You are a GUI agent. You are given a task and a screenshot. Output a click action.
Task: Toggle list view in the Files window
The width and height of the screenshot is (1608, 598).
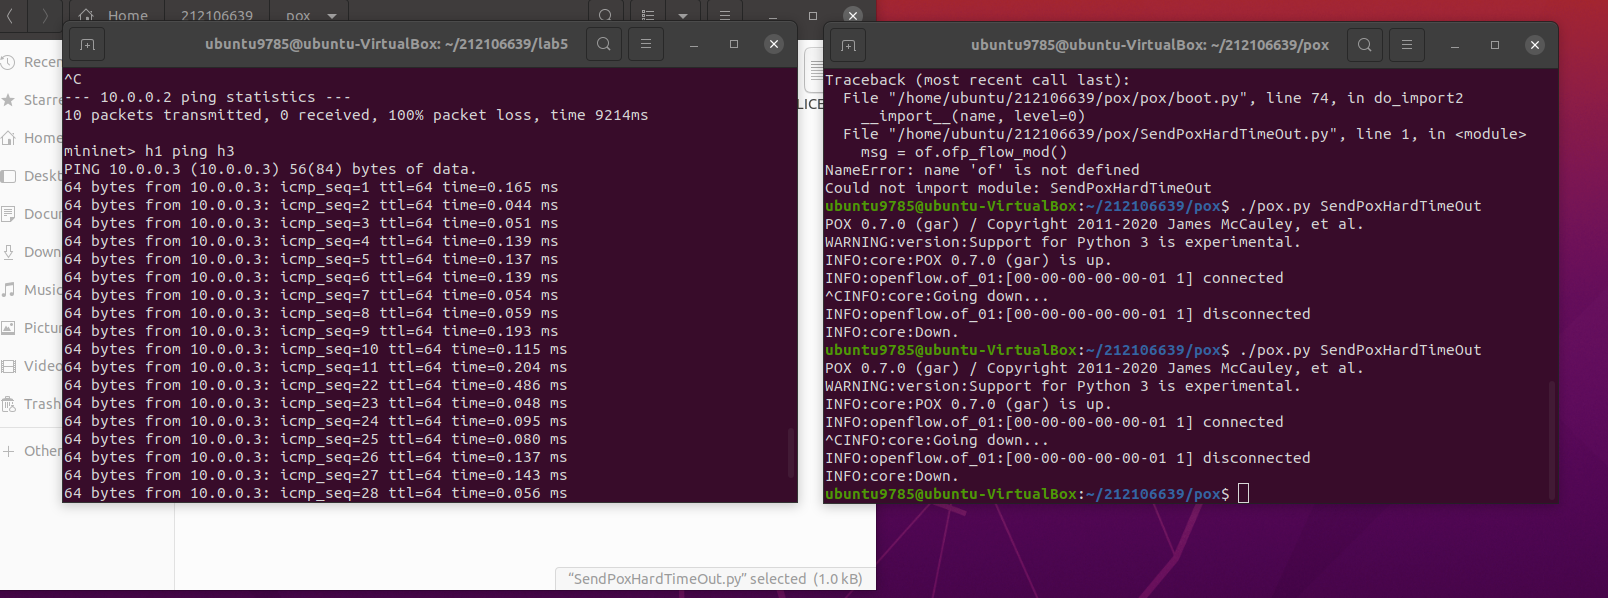(x=648, y=15)
